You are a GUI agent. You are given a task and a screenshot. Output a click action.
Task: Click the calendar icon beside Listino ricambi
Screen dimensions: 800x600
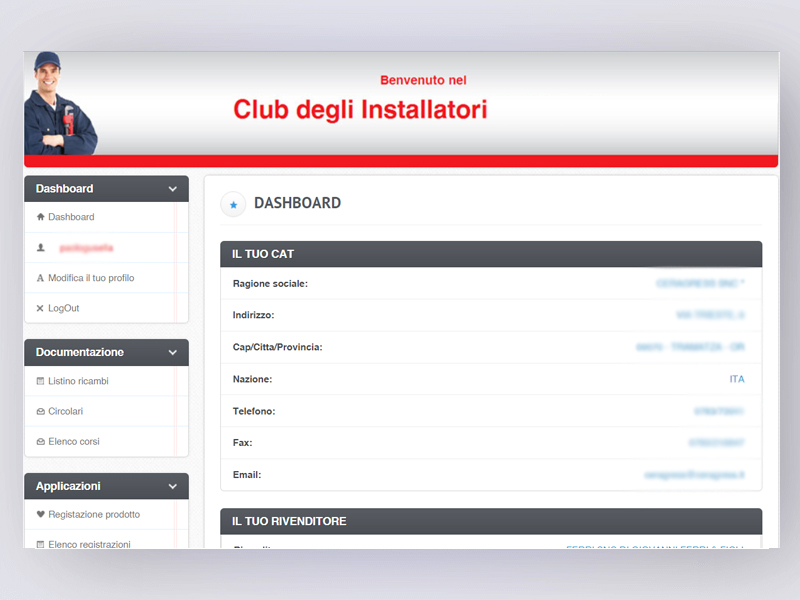point(40,381)
